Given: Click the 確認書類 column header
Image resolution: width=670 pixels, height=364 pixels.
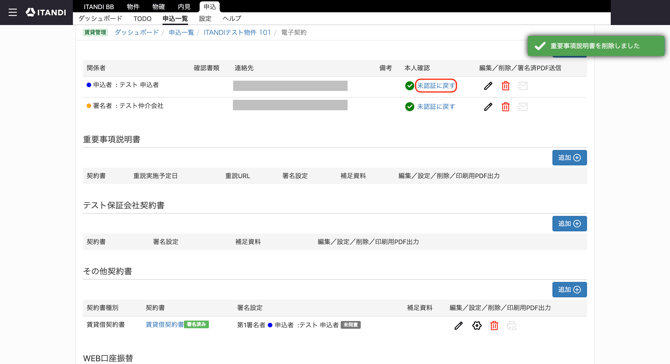Looking at the screenshot, I should click(x=206, y=68).
